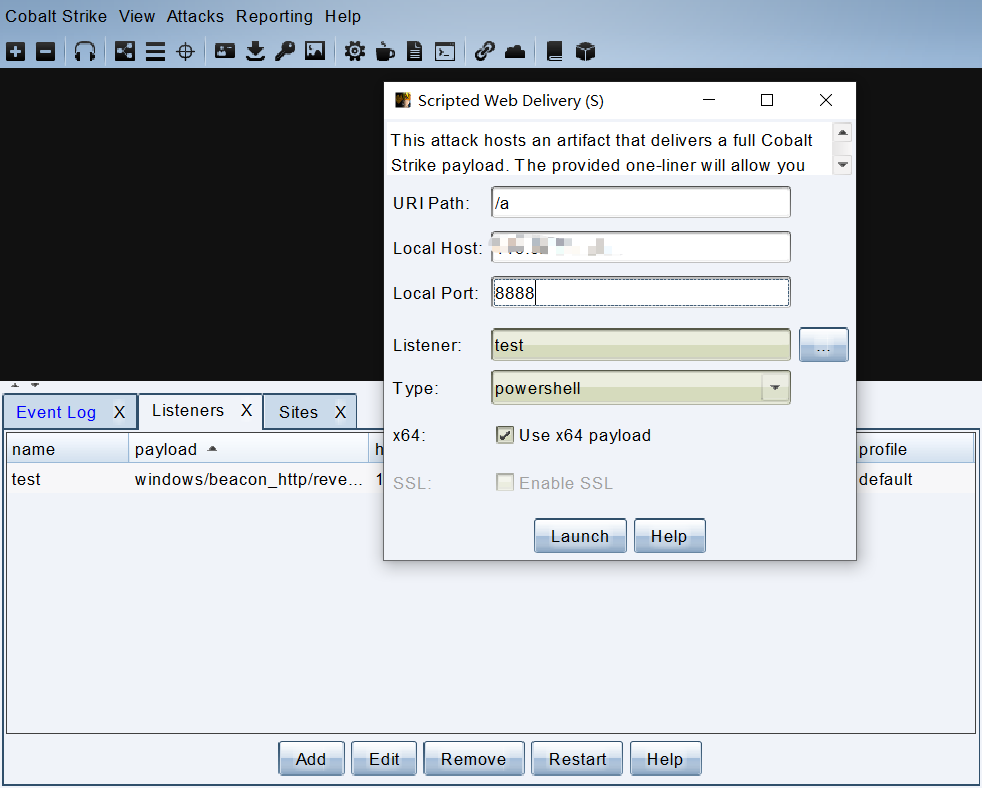
Task: Click the chain link host file icon
Action: 485,51
